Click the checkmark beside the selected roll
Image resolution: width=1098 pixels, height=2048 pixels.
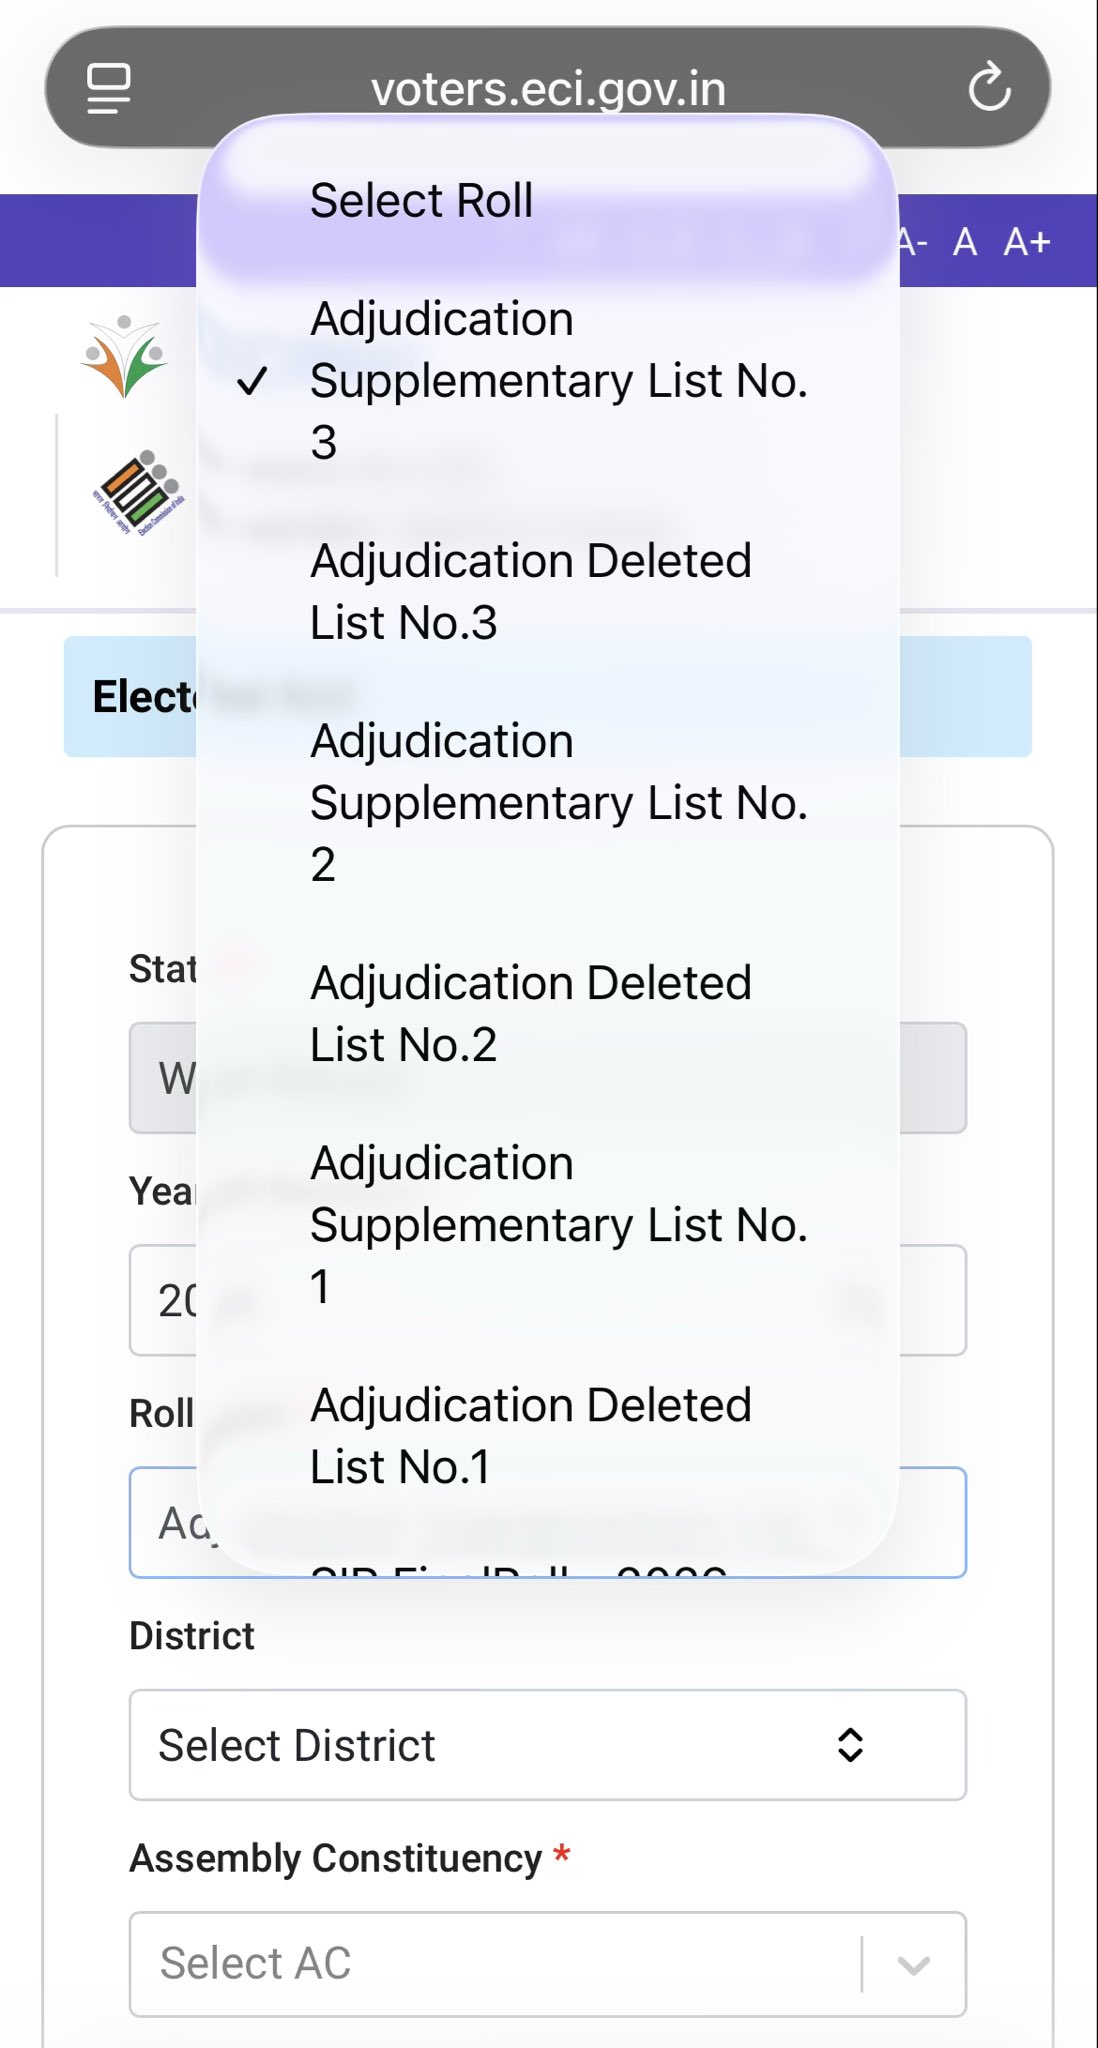pos(252,381)
